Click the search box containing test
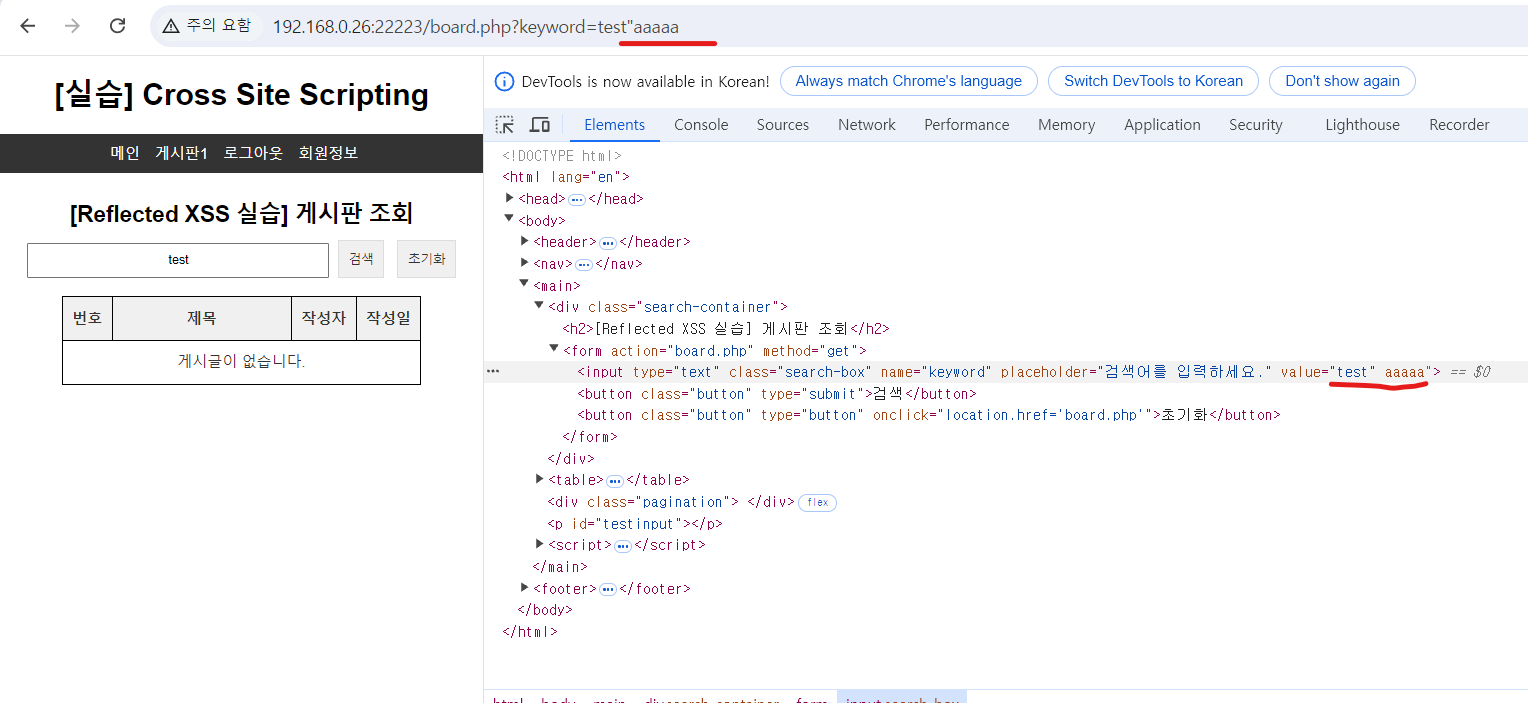1528x703 pixels. [x=178, y=260]
